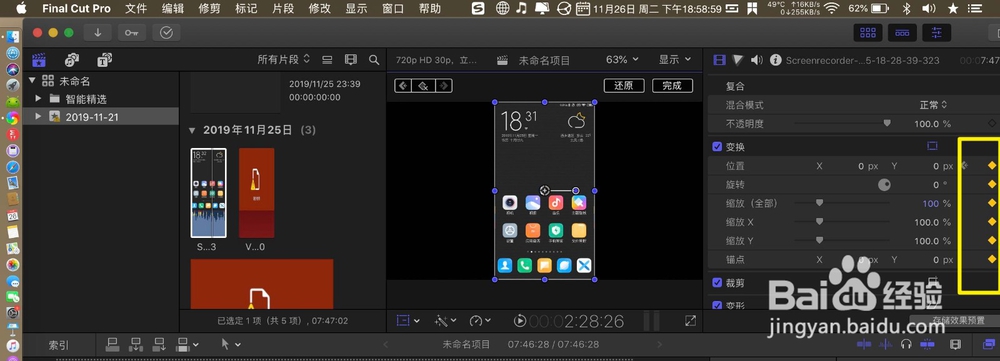Image resolution: width=1000 pixels, height=361 pixels.
Task: Toggle 位置 position keyframe diamond
Action: coord(992,165)
